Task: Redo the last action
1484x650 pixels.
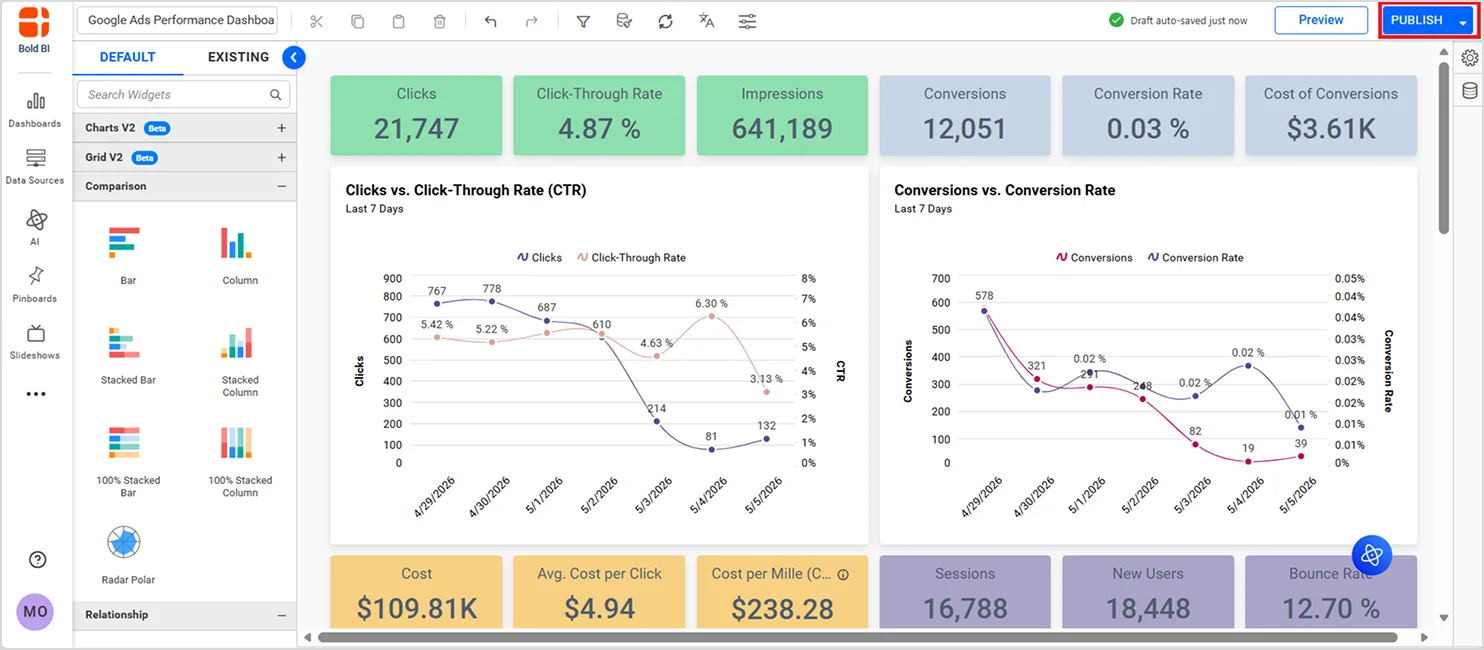Action: pos(532,21)
